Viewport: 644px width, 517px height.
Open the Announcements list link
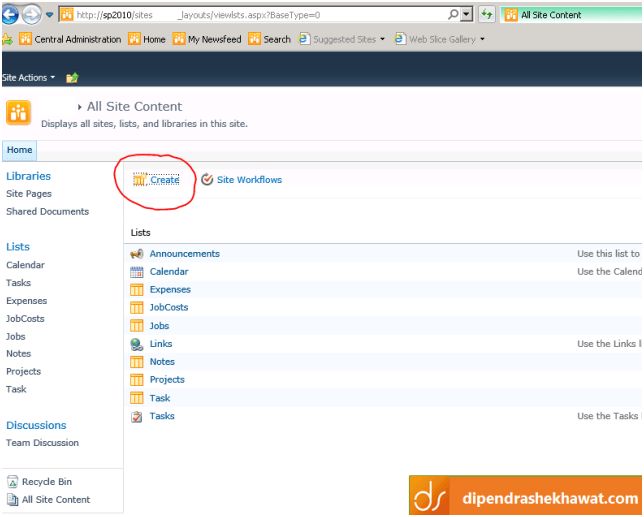click(184, 254)
